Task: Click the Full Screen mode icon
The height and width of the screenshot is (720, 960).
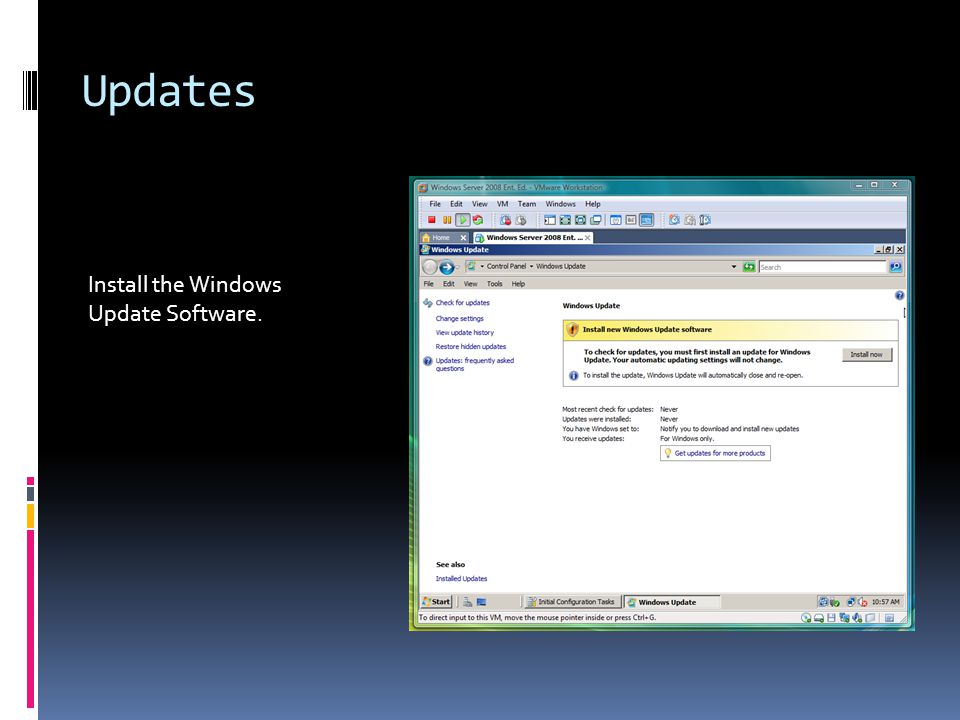Action: (565, 220)
